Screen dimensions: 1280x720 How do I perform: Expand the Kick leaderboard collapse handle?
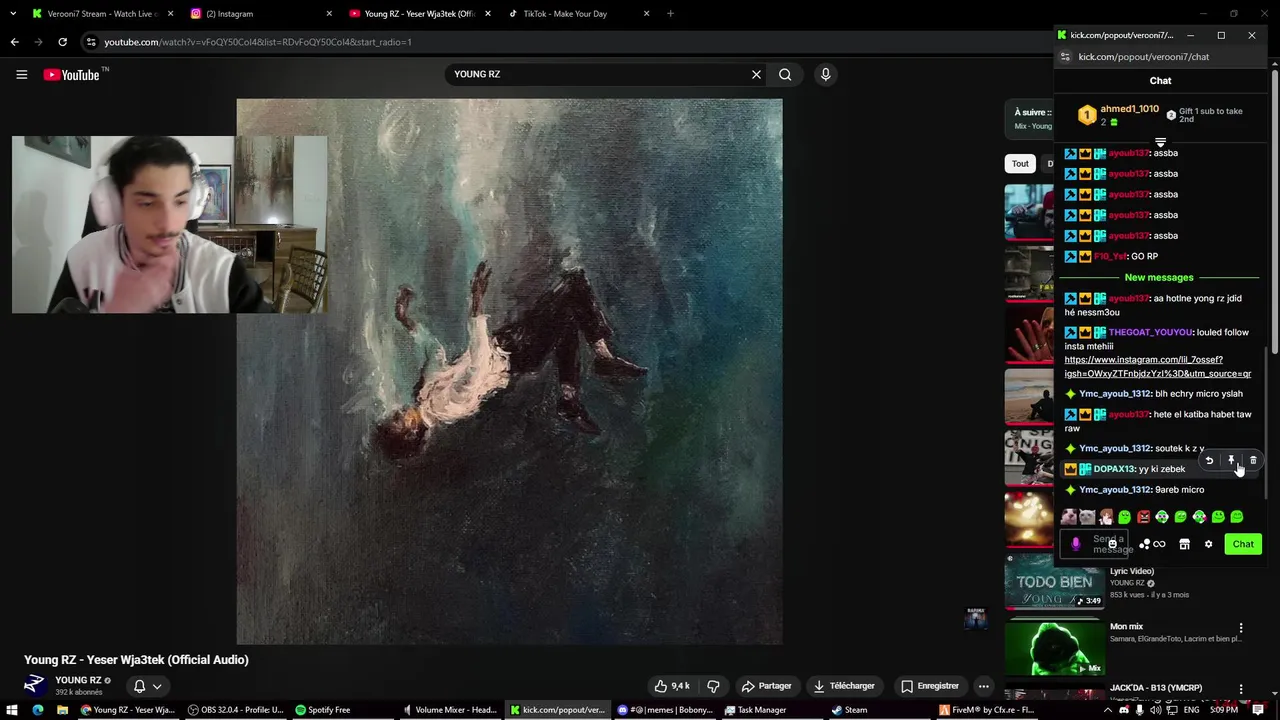(1160, 142)
